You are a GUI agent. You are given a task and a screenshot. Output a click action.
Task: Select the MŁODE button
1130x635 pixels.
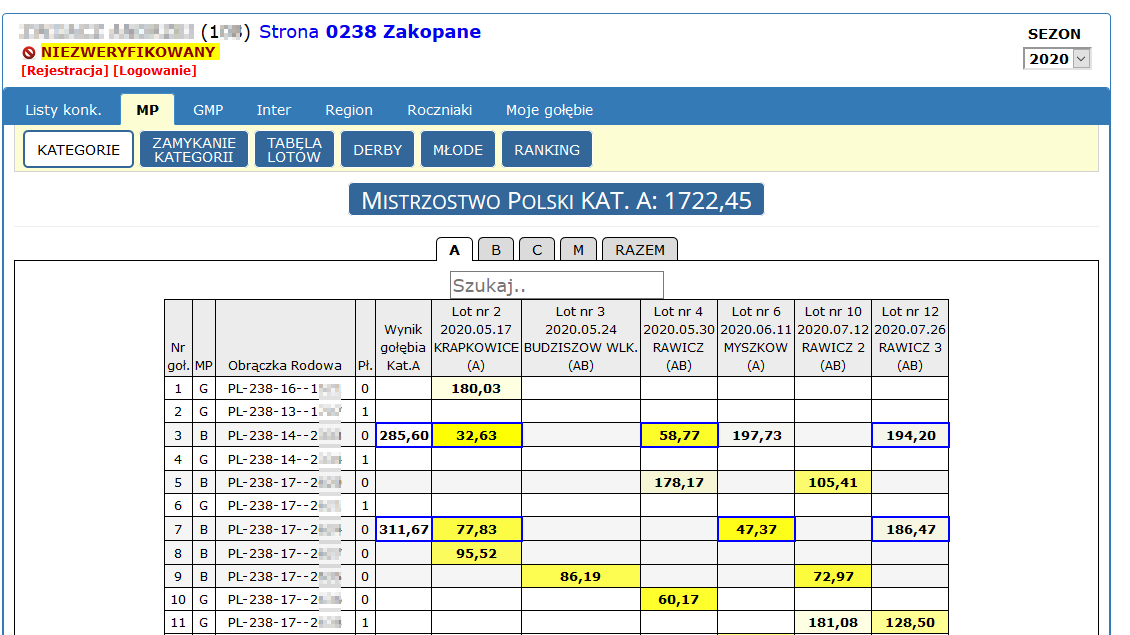(x=458, y=150)
